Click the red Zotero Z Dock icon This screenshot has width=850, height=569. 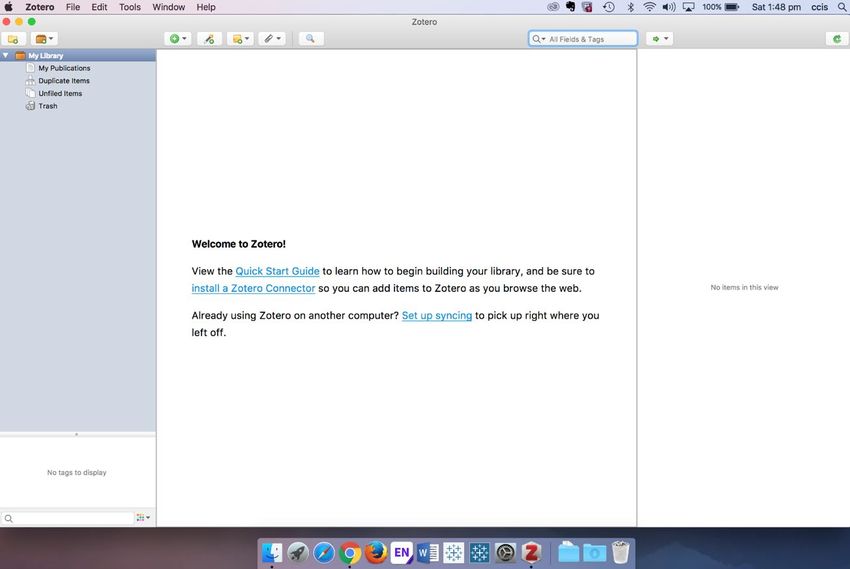coord(531,553)
